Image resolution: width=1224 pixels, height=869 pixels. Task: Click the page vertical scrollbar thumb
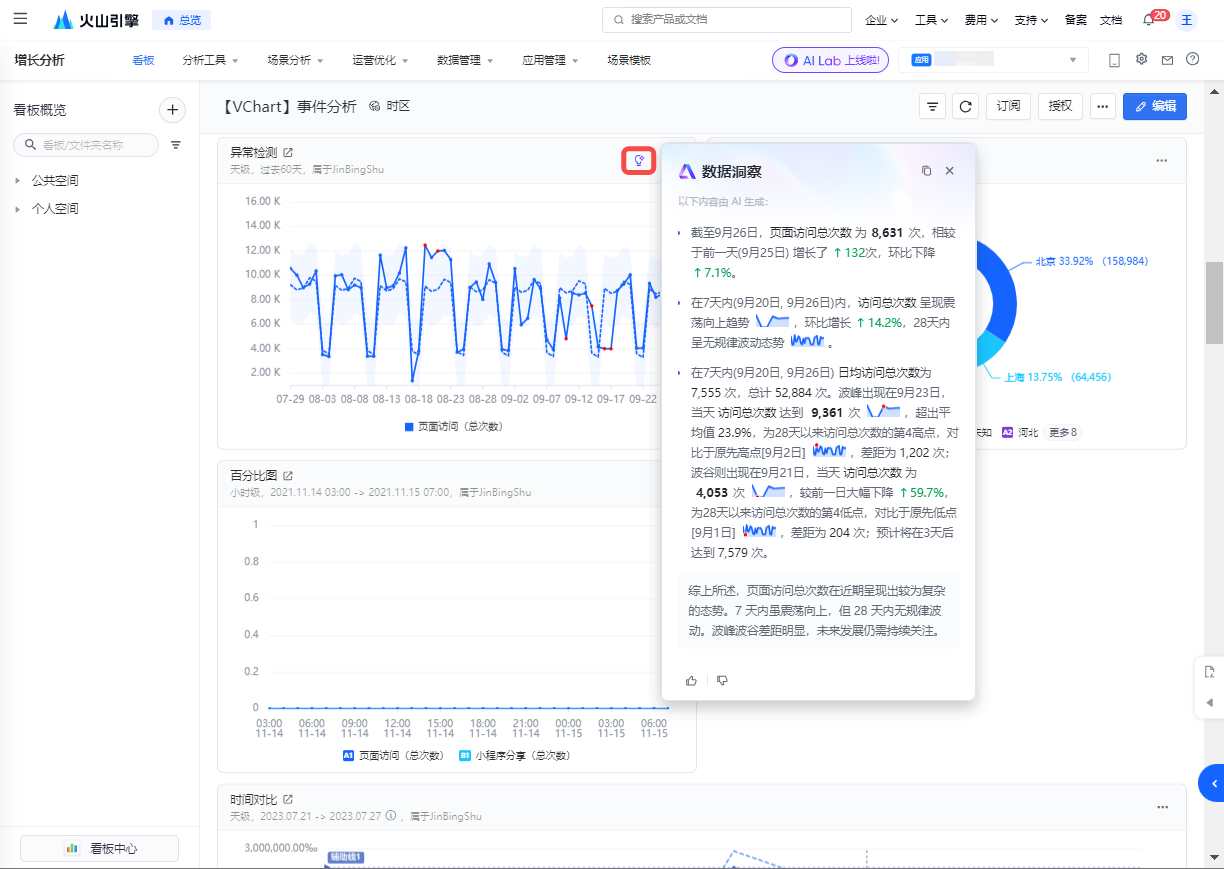tap(1215, 303)
